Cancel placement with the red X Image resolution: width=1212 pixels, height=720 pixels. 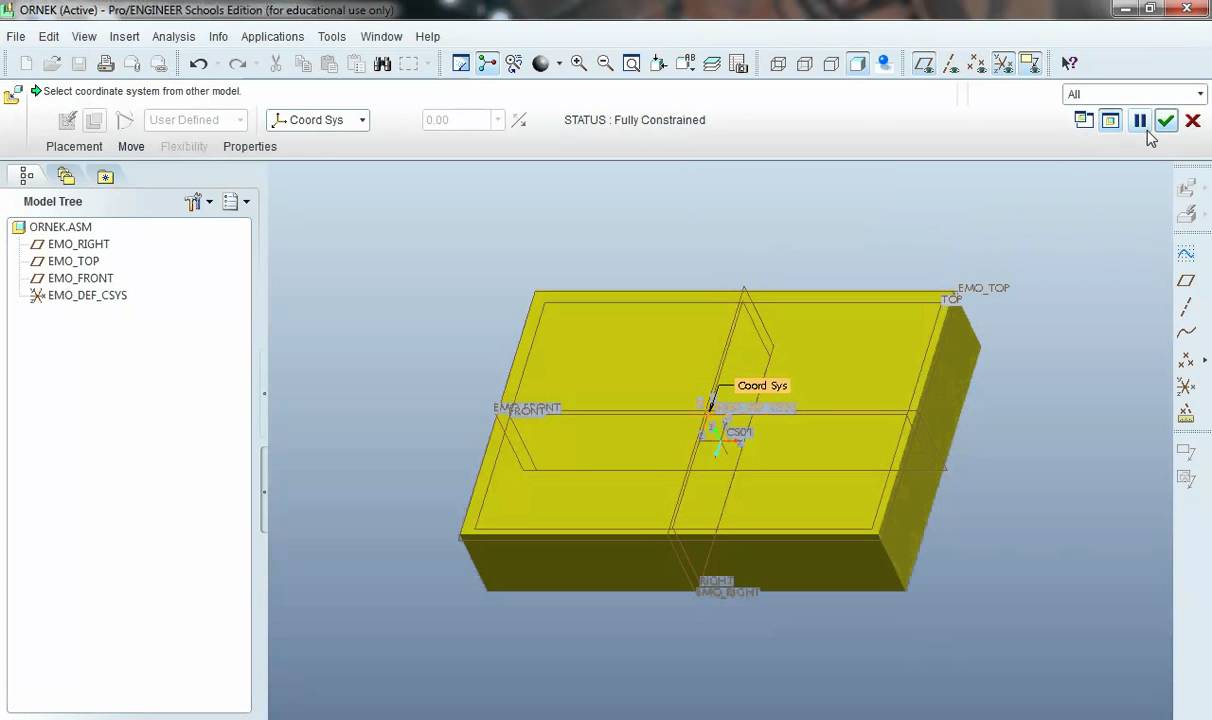[x=1193, y=120]
